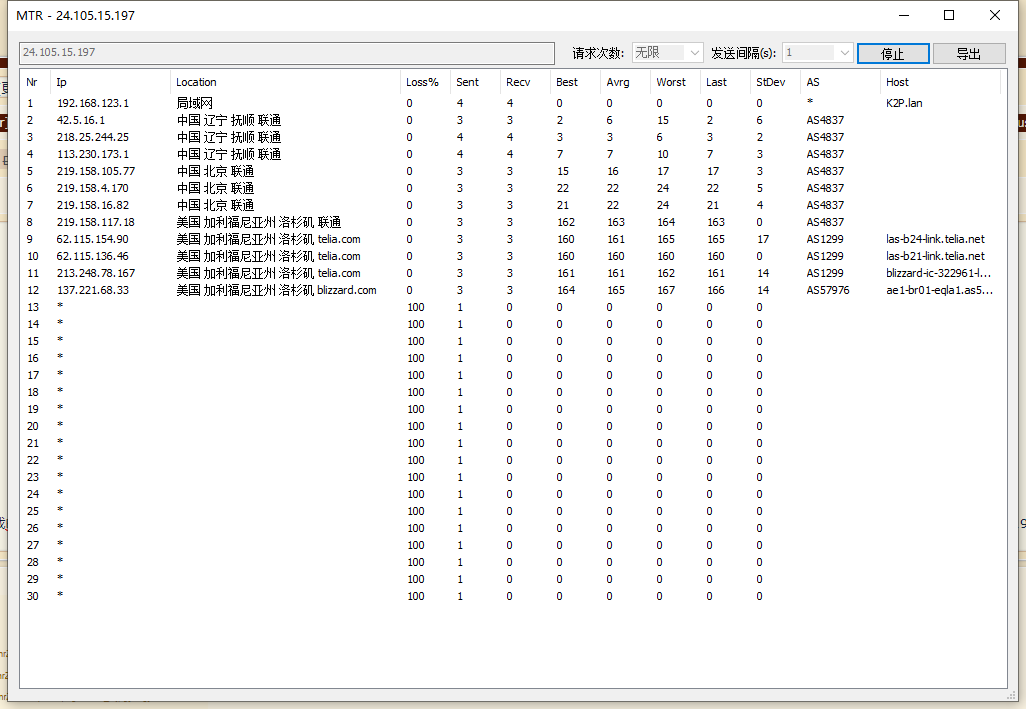Viewport: 1026px width, 709px height.
Task: Click the Ip column header
Action: point(62,82)
